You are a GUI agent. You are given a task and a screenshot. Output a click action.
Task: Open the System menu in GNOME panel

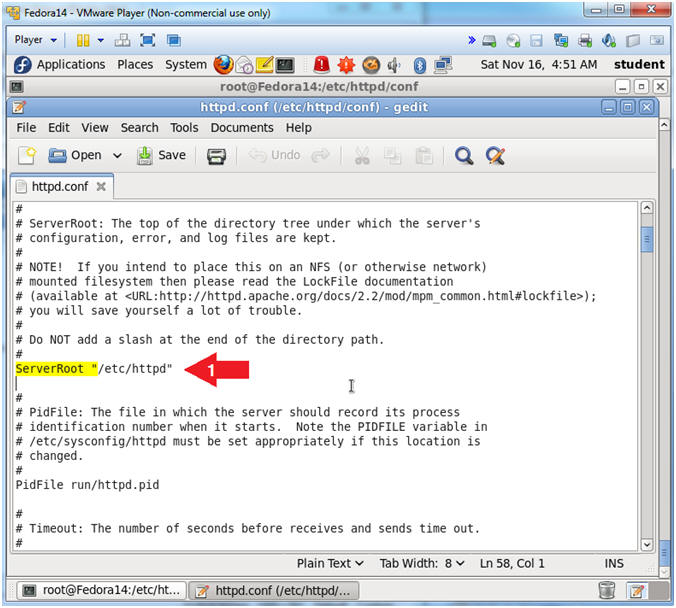(186, 65)
